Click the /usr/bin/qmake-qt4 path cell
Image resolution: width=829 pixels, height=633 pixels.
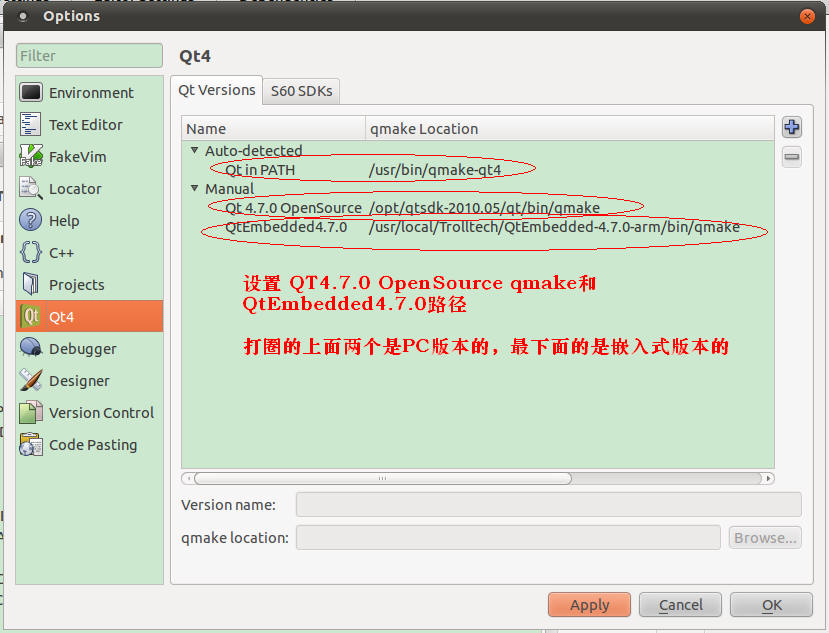435,170
